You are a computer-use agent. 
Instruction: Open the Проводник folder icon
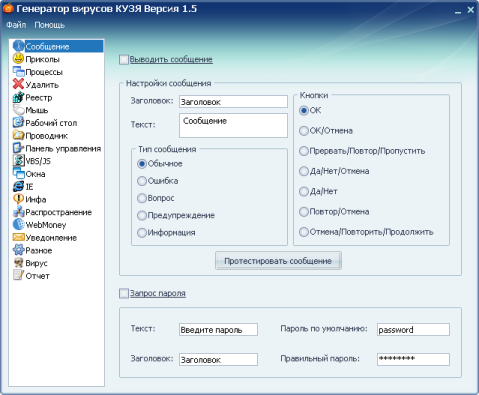(18, 135)
